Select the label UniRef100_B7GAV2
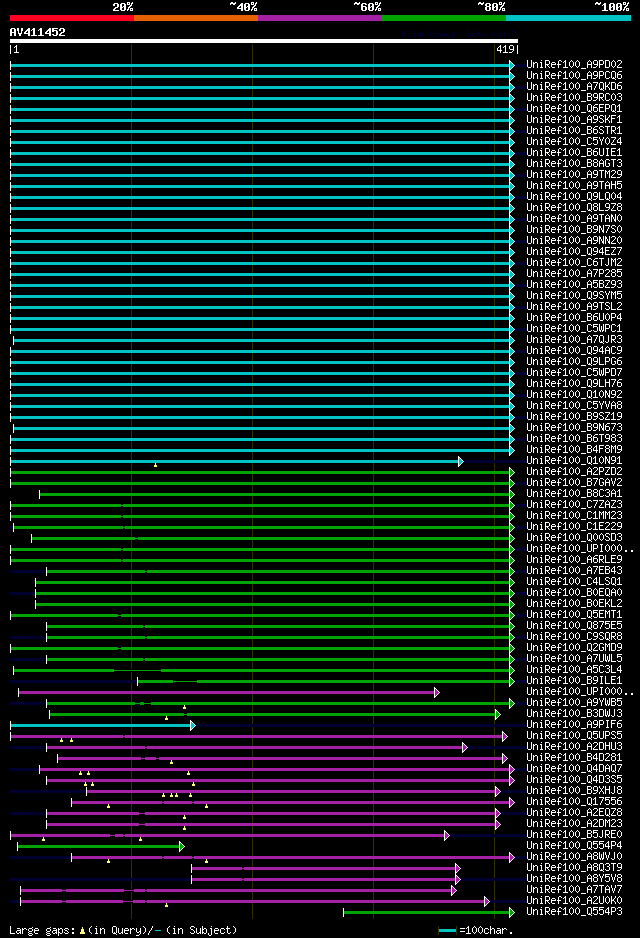 pos(574,482)
